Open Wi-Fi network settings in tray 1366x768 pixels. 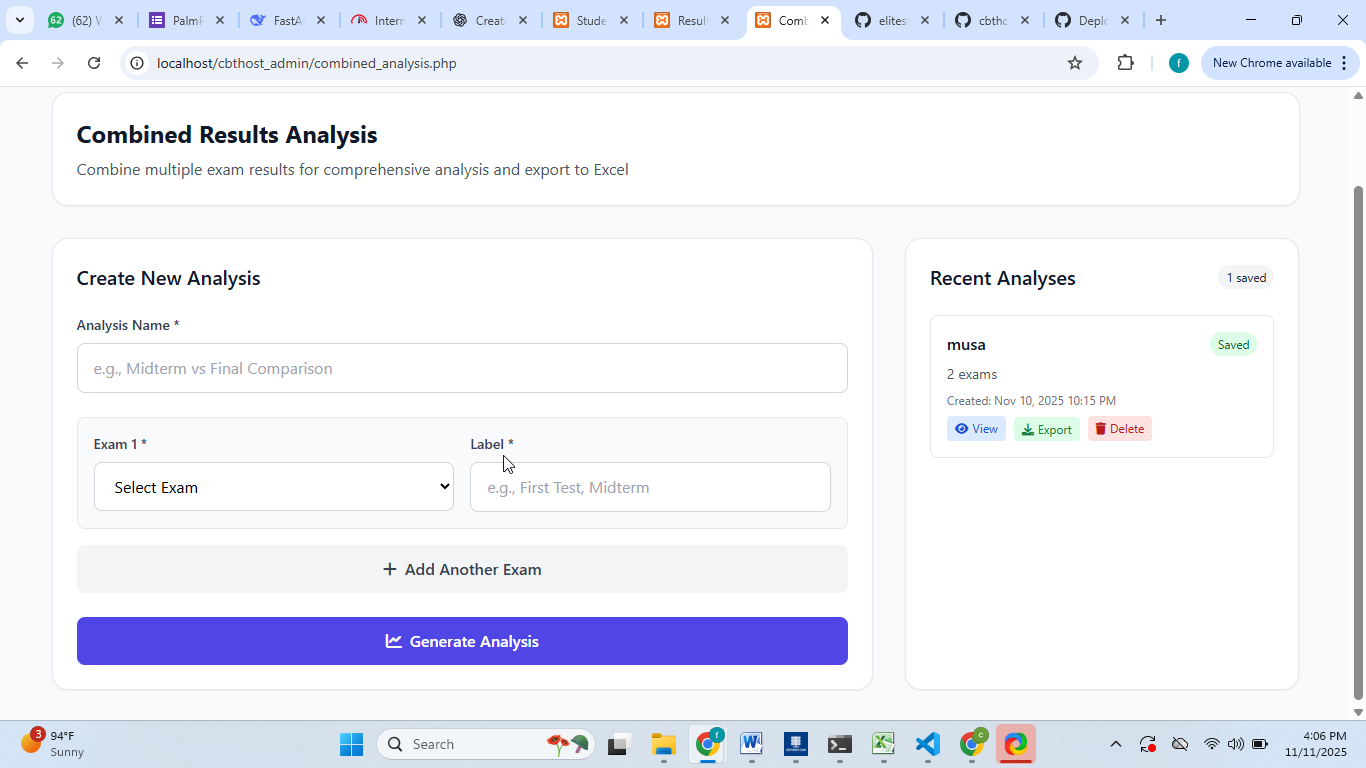click(x=1211, y=744)
